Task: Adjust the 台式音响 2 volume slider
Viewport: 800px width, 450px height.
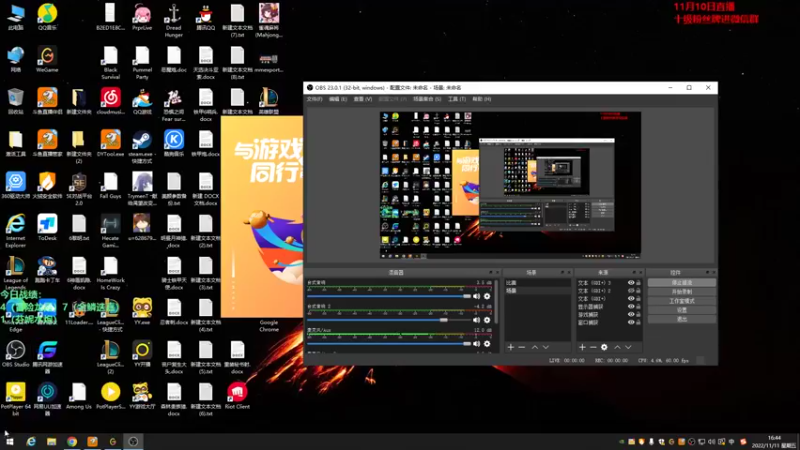Action: pos(389,320)
